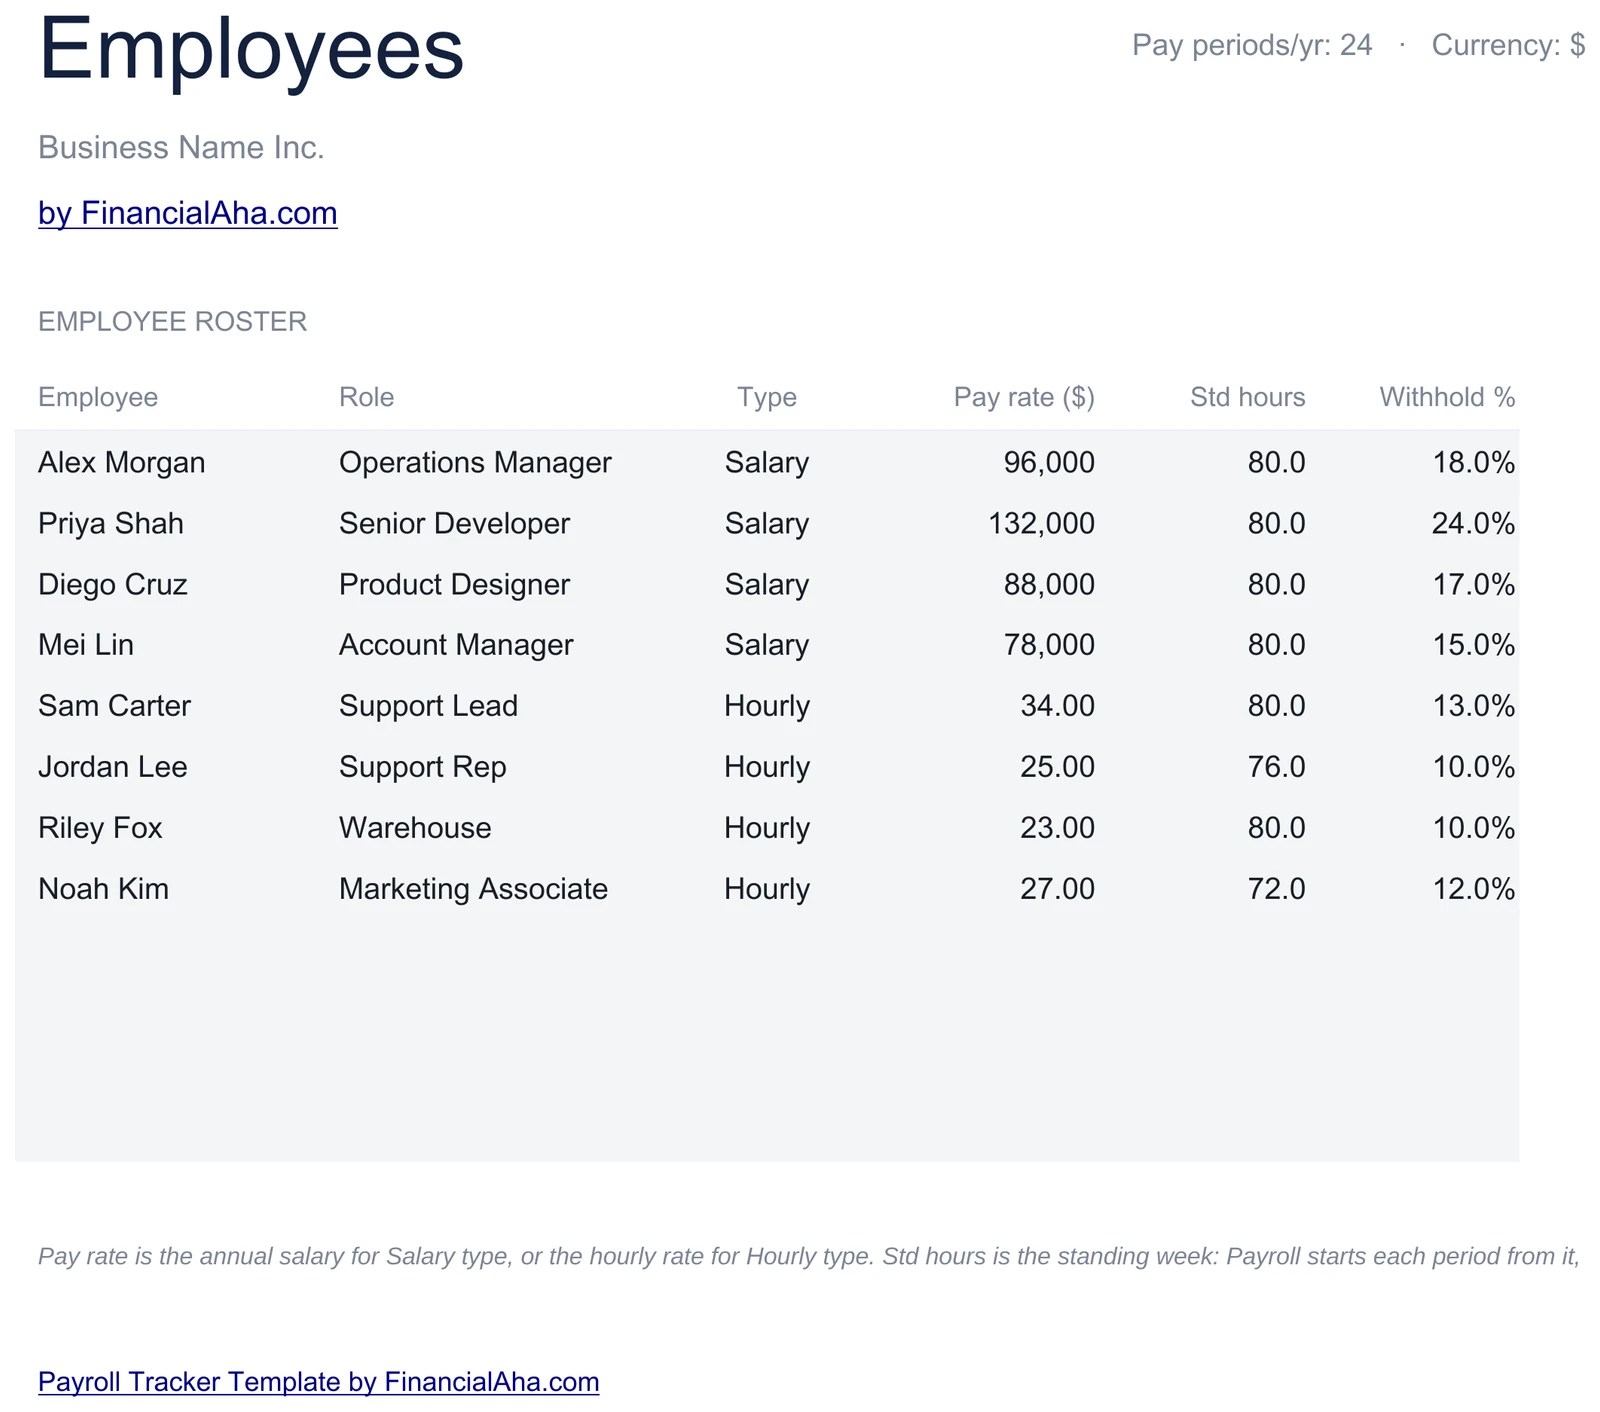1600x1412 pixels.
Task: Click Jordan Lee's 76.0 std hours
Action: (x=1276, y=767)
